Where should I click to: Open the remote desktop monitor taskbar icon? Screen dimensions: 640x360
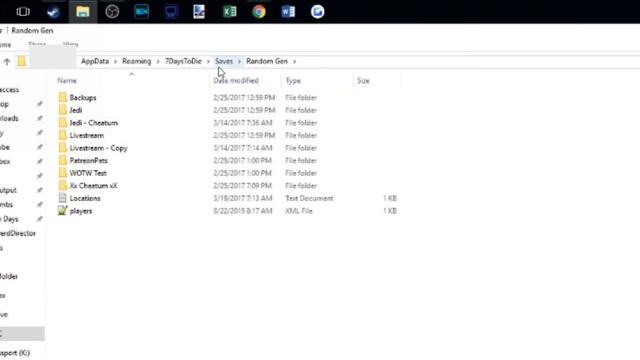[x=171, y=12]
